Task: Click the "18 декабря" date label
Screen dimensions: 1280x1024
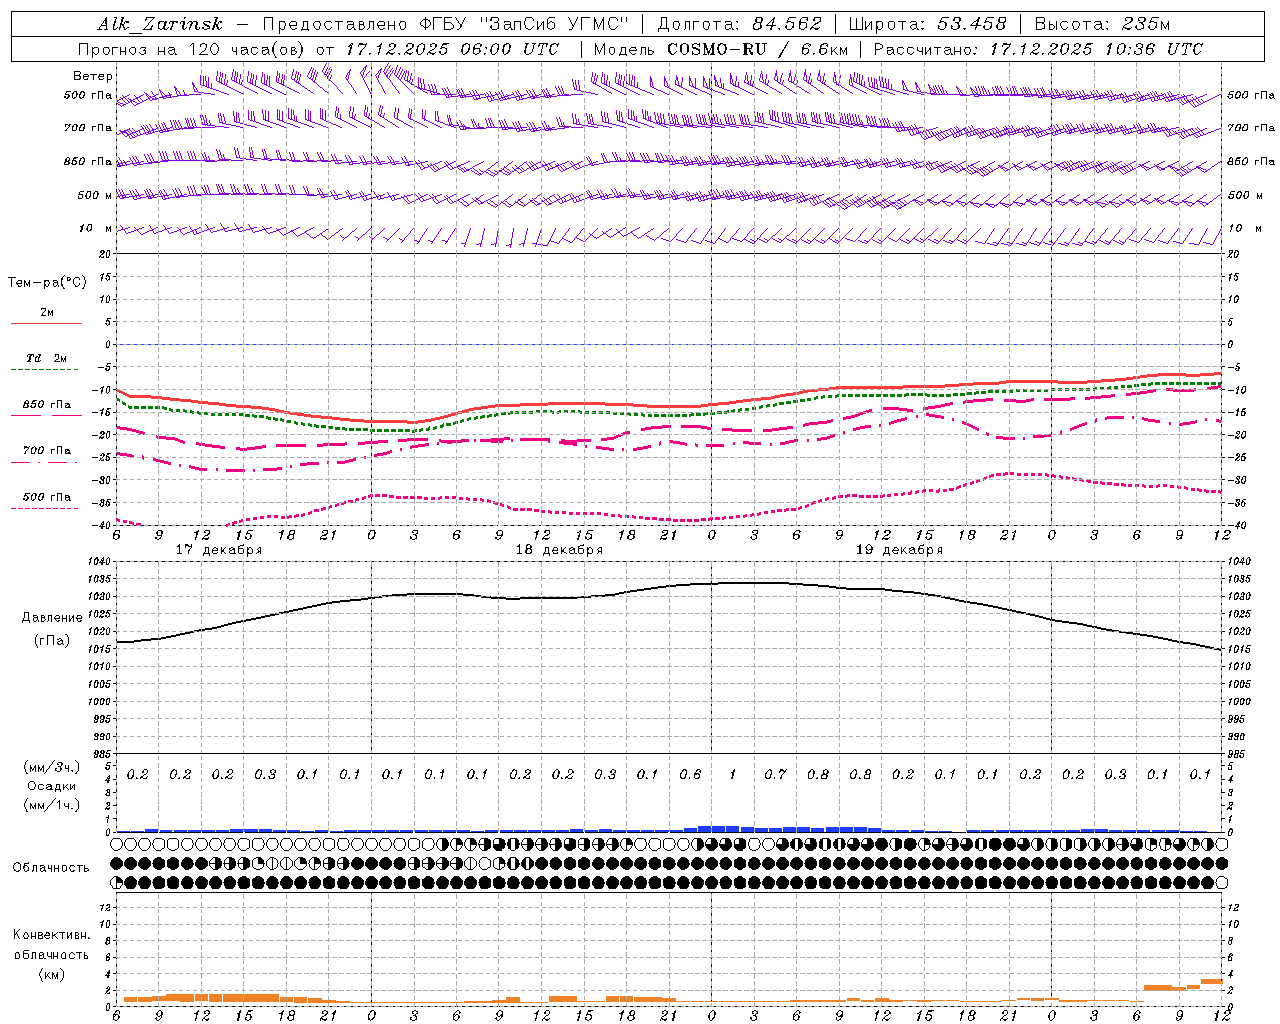Action: 559,550
